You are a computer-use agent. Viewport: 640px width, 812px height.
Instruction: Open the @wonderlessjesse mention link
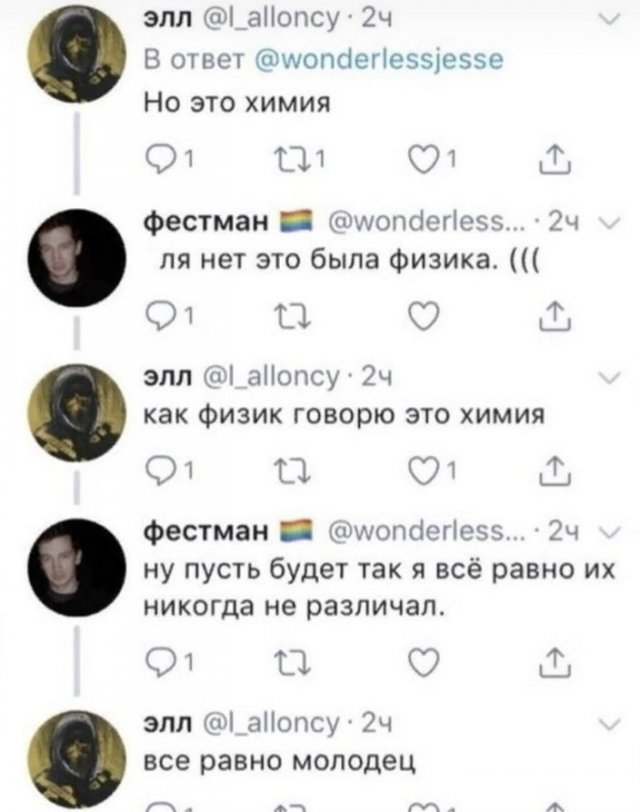click(380, 60)
